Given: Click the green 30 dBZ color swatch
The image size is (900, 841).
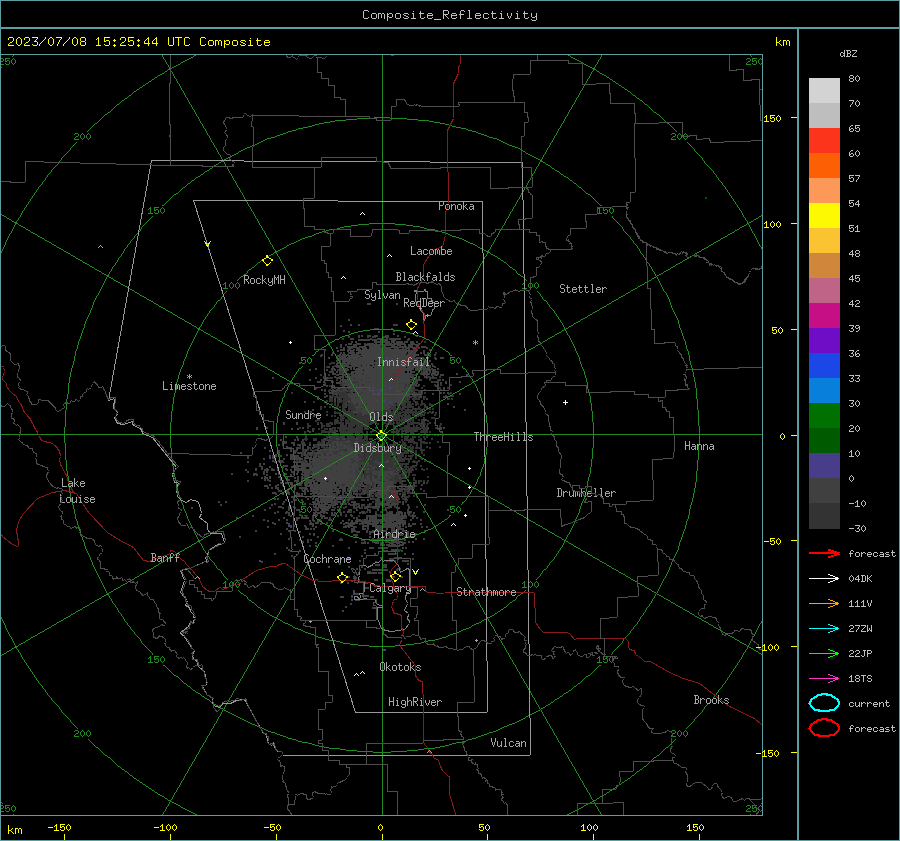Looking at the screenshot, I should coord(824,415).
